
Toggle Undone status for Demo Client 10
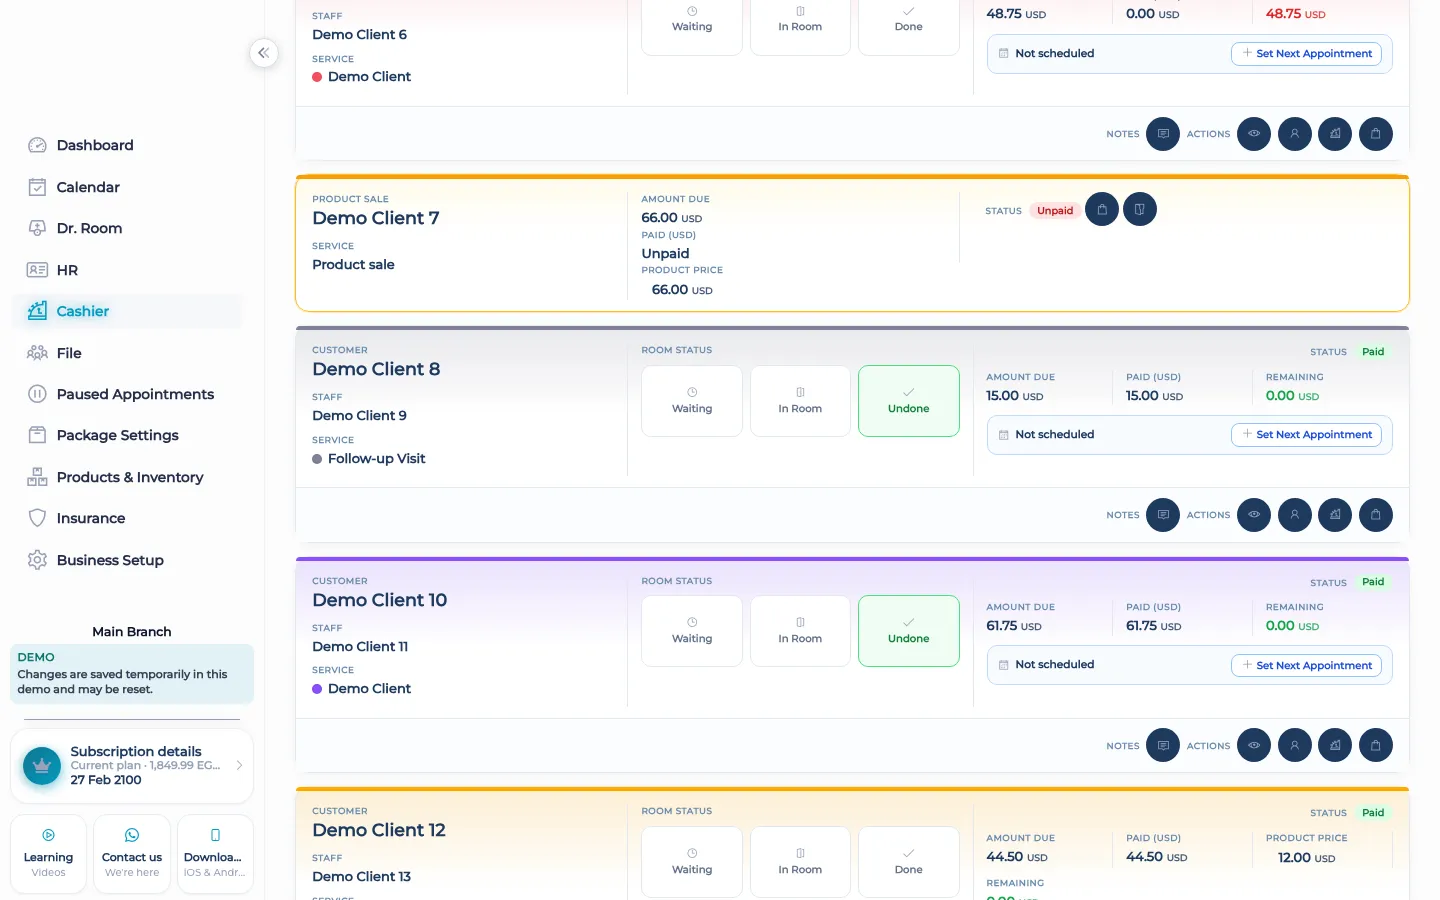[x=909, y=631]
